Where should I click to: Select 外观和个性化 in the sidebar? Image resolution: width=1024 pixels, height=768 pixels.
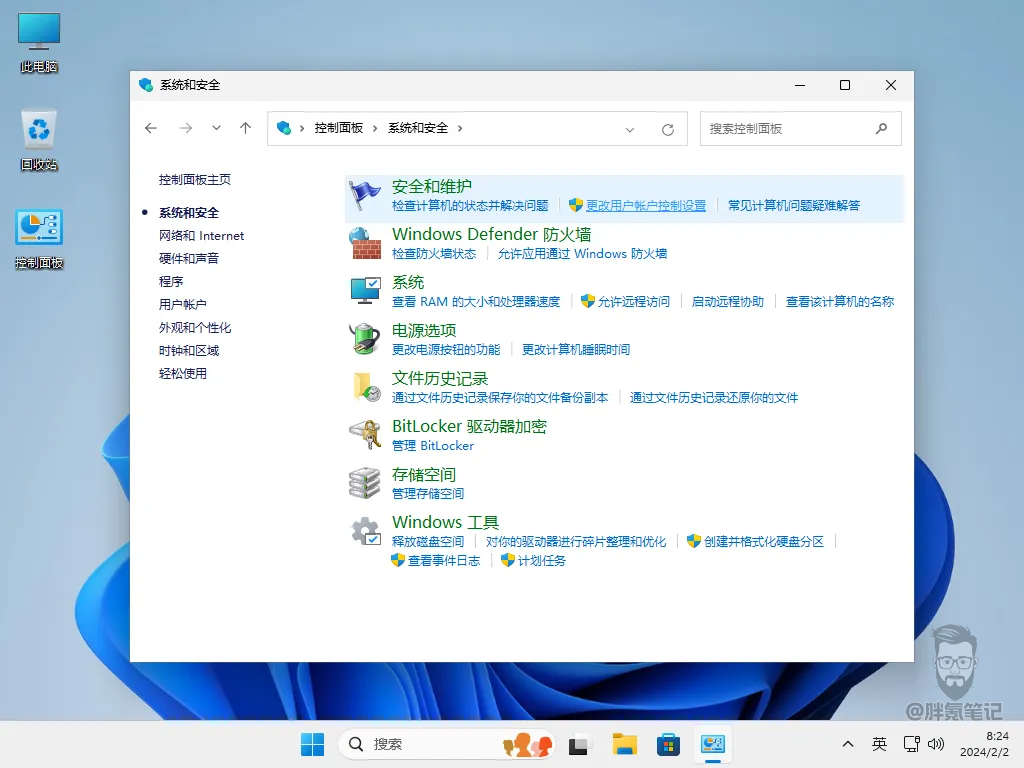(195, 328)
